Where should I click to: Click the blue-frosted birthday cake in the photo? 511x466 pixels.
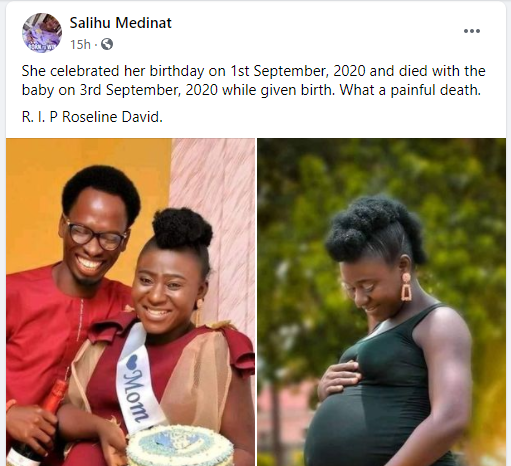[x=180, y=446]
